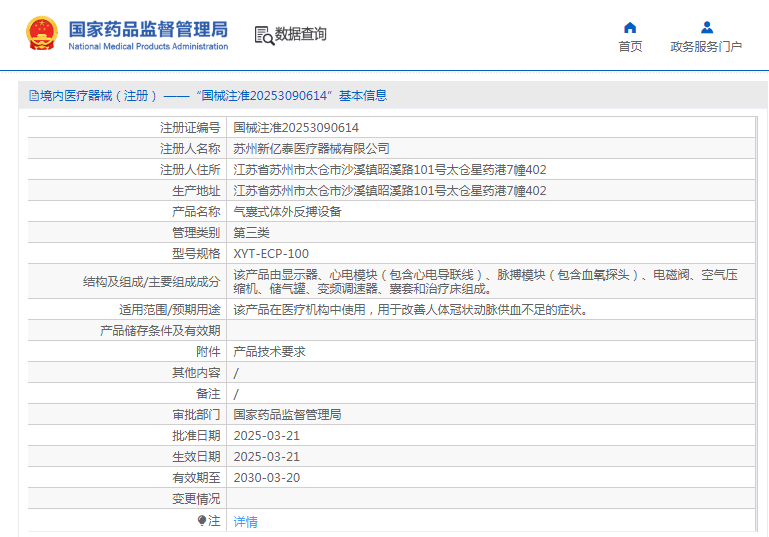Click the 型号规格 row label
The width and height of the screenshot is (769, 537).
coord(196,254)
